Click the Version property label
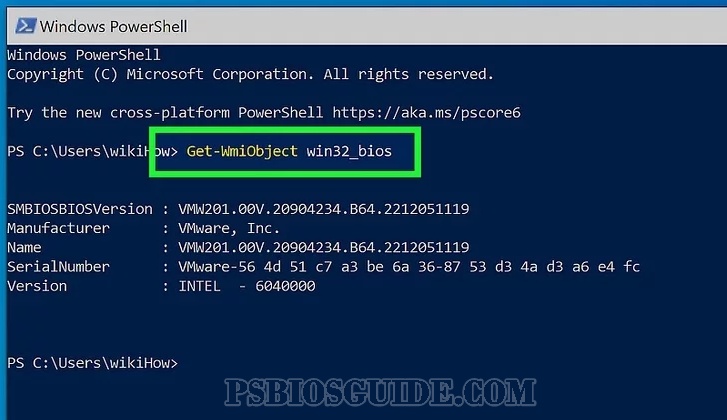727x420 pixels. tap(37, 286)
